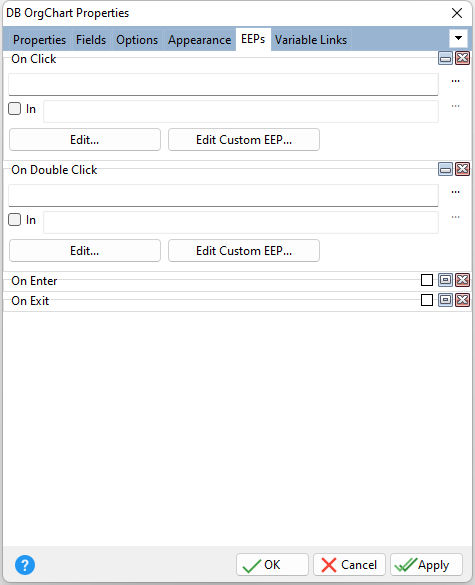Expand the On Exit section
The width and height of the screenshot is (475, 585).
click(445, 300)
